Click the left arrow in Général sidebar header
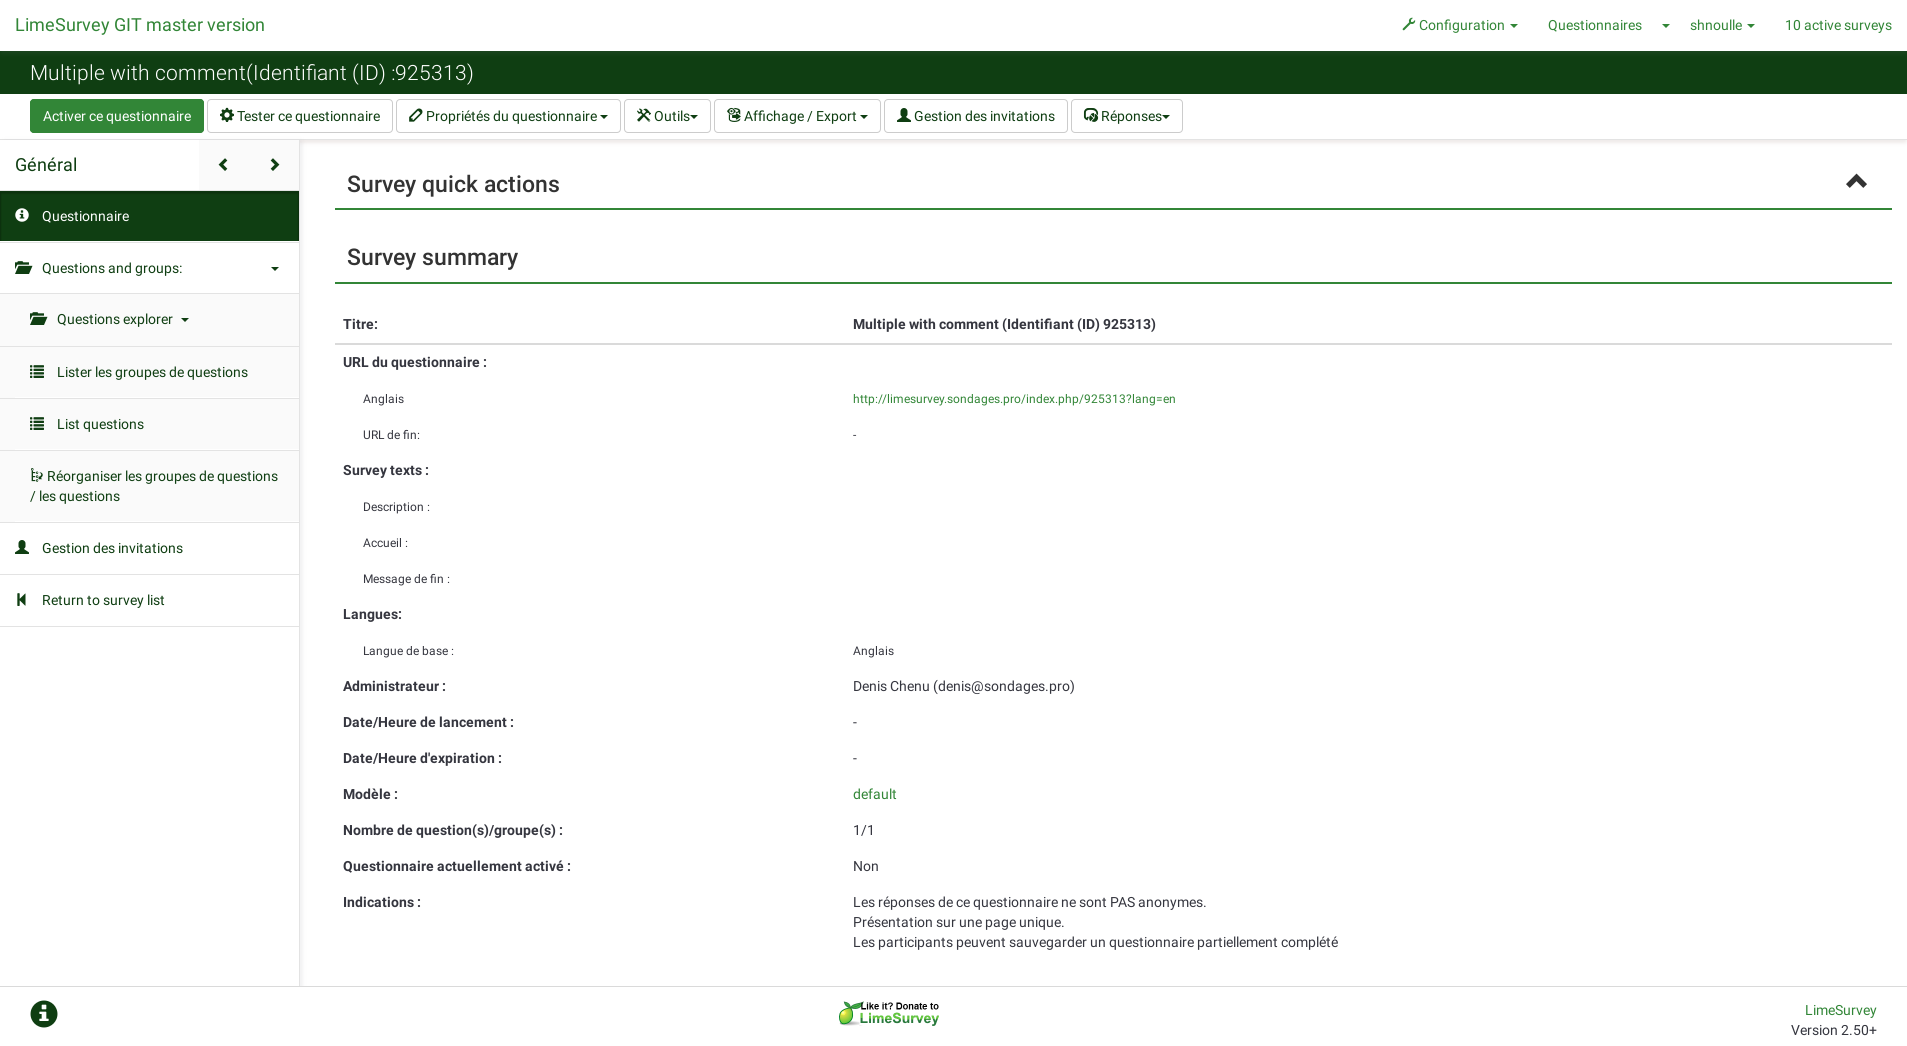The width and height of the screenshot is (1907, 1046). coord(223,165)
